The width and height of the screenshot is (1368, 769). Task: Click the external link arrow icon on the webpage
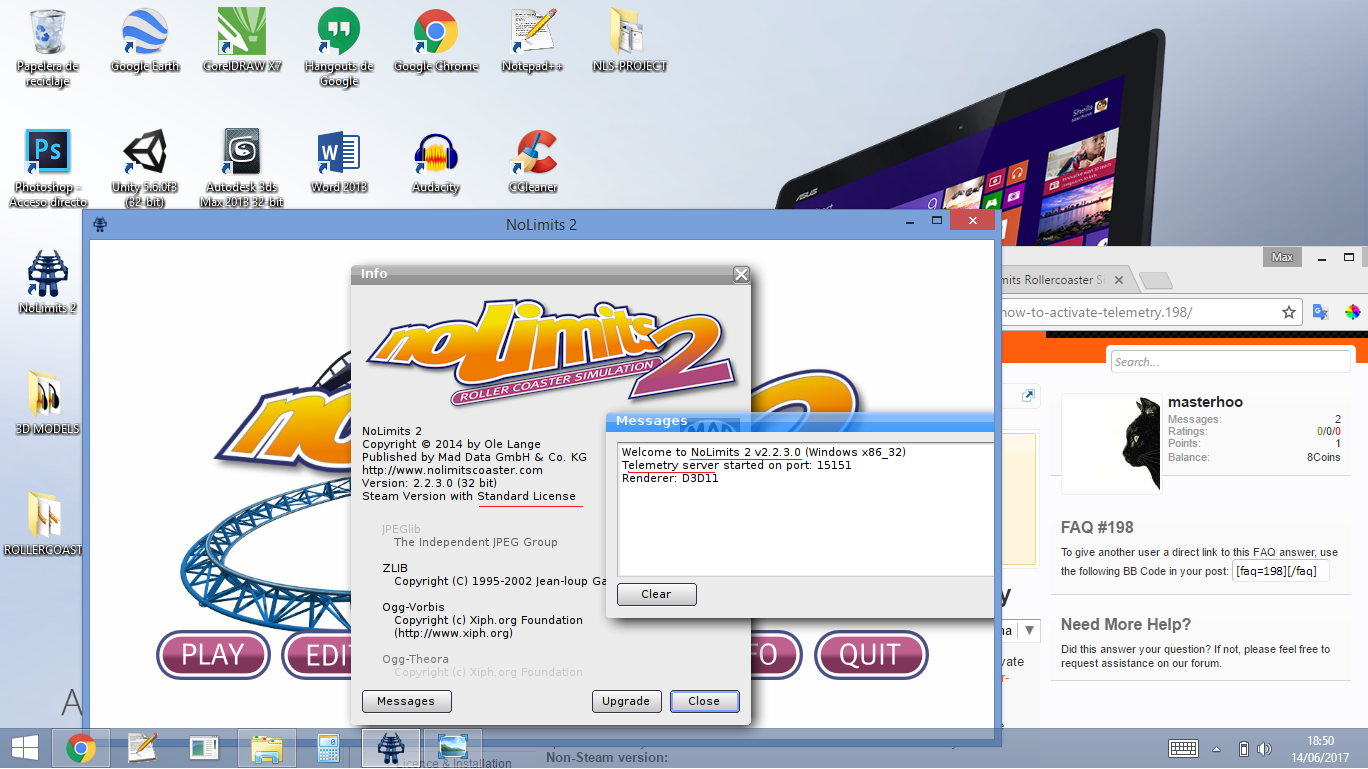tap(1027, 396)
